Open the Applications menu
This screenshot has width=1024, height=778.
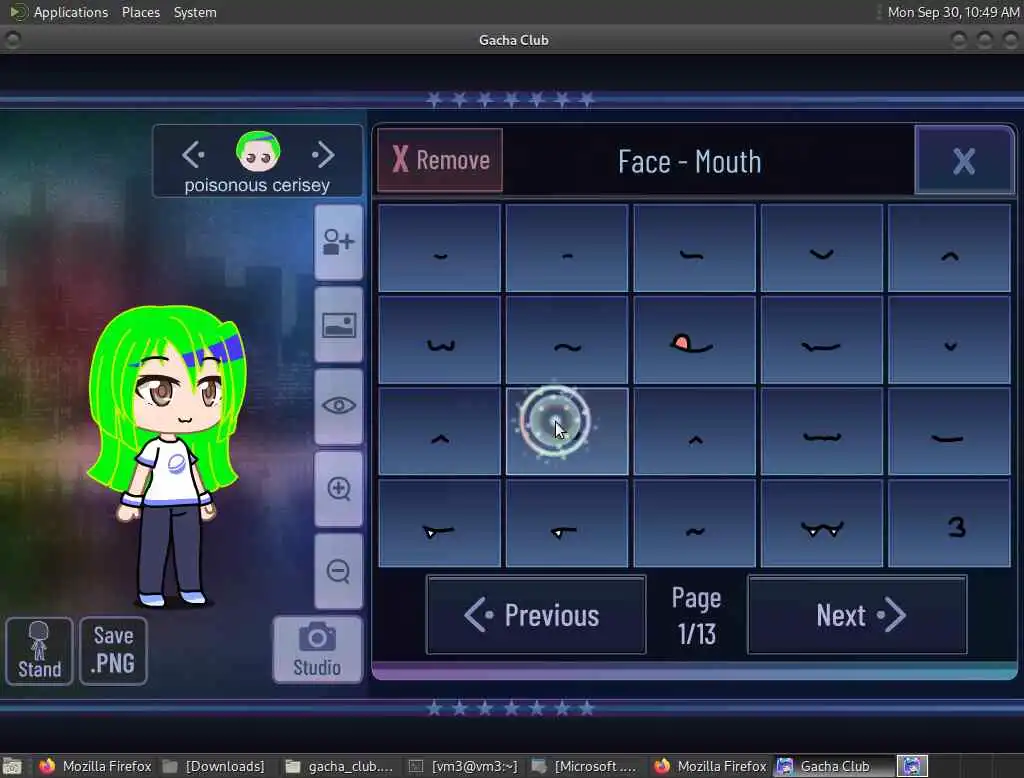[x=71, y=12]
